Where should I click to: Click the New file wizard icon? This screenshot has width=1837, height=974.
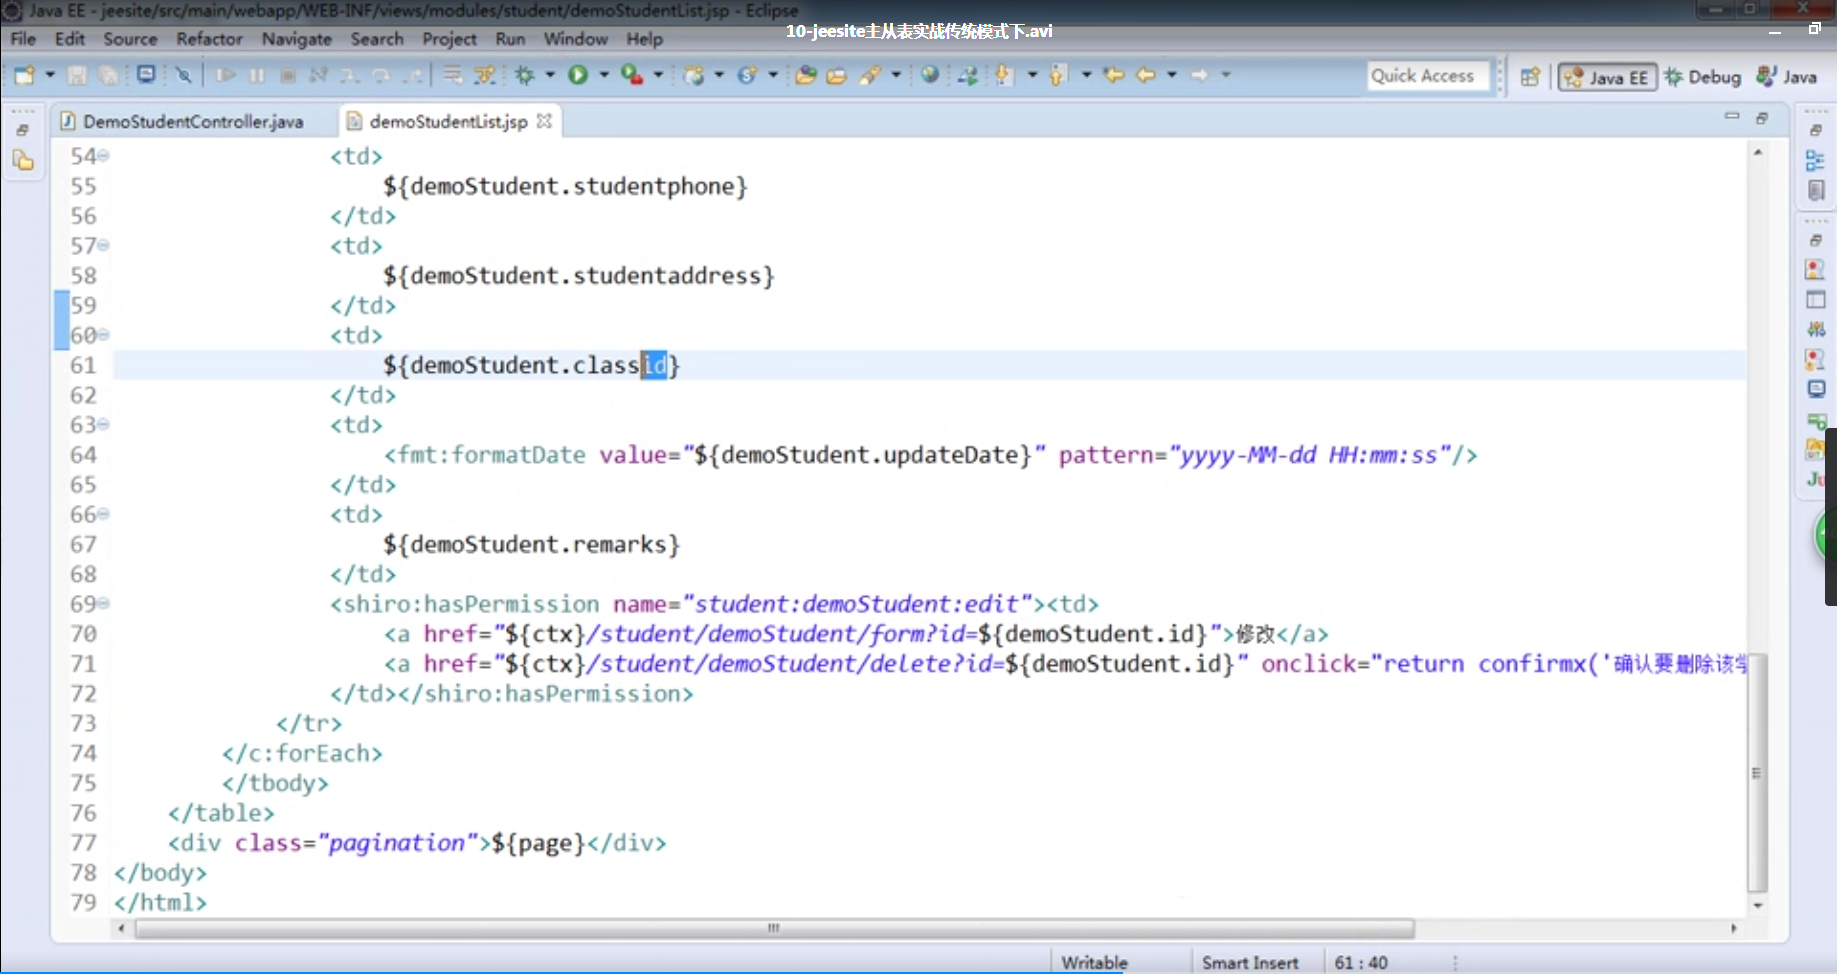24,75
